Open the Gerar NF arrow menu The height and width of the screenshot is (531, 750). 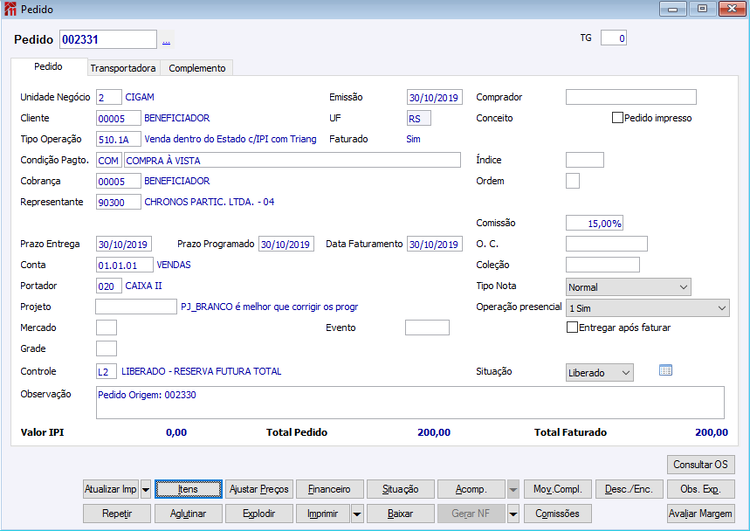pyautogui.click(x=513, y=514)
